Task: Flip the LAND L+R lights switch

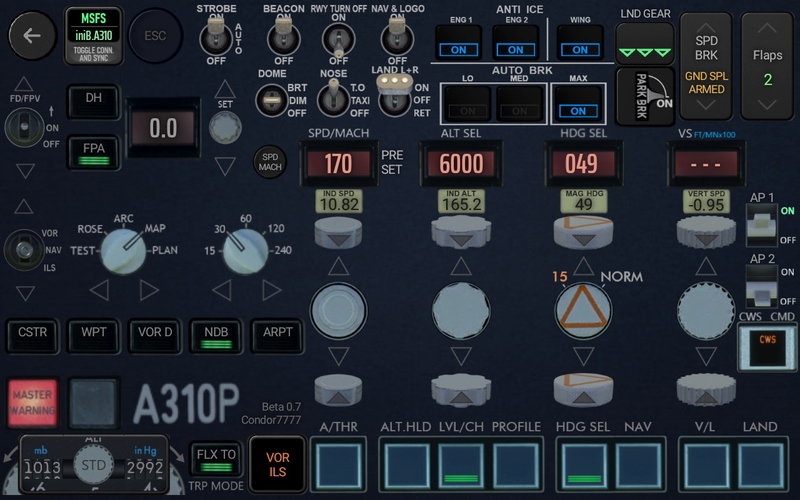Action: coord(393,95)
